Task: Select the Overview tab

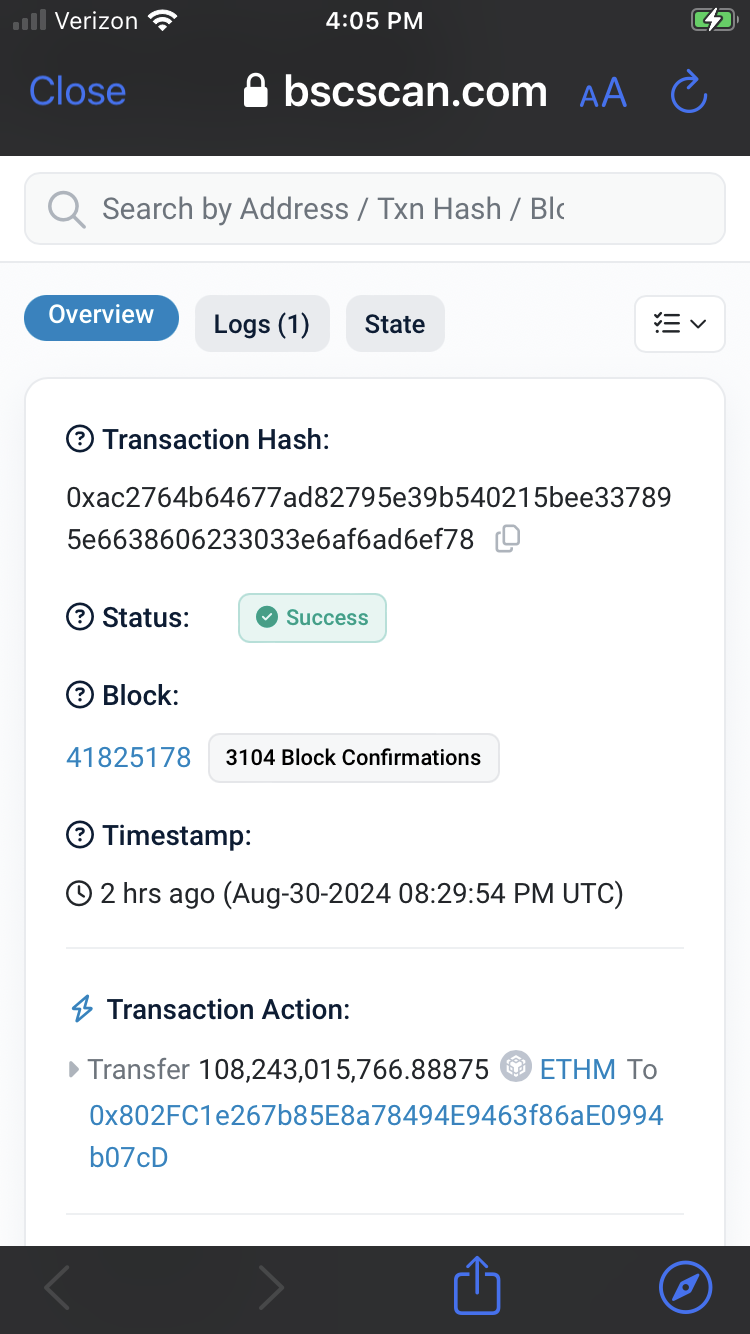Action: tap(101, 316)
